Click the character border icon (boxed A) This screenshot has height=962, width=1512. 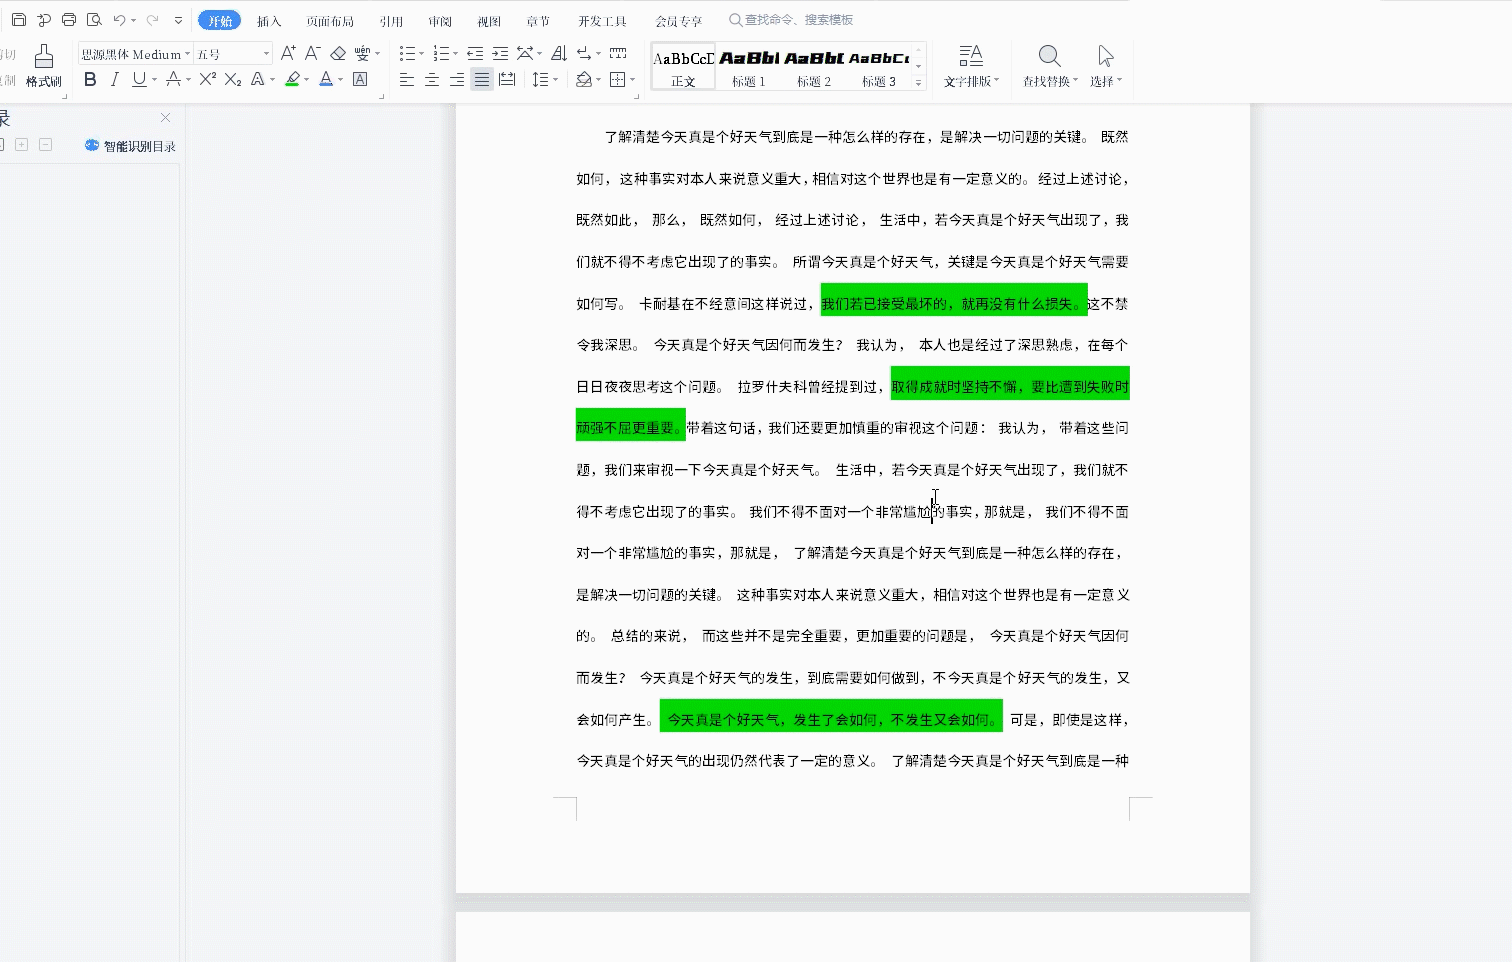click(x=361, y=79)
